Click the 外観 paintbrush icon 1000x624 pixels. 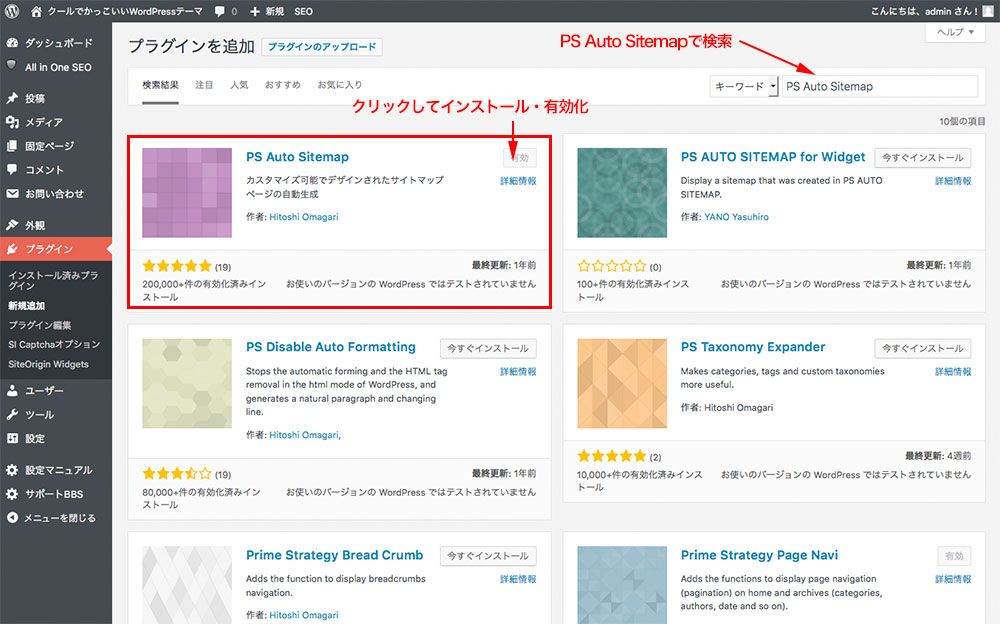point(12,225)
